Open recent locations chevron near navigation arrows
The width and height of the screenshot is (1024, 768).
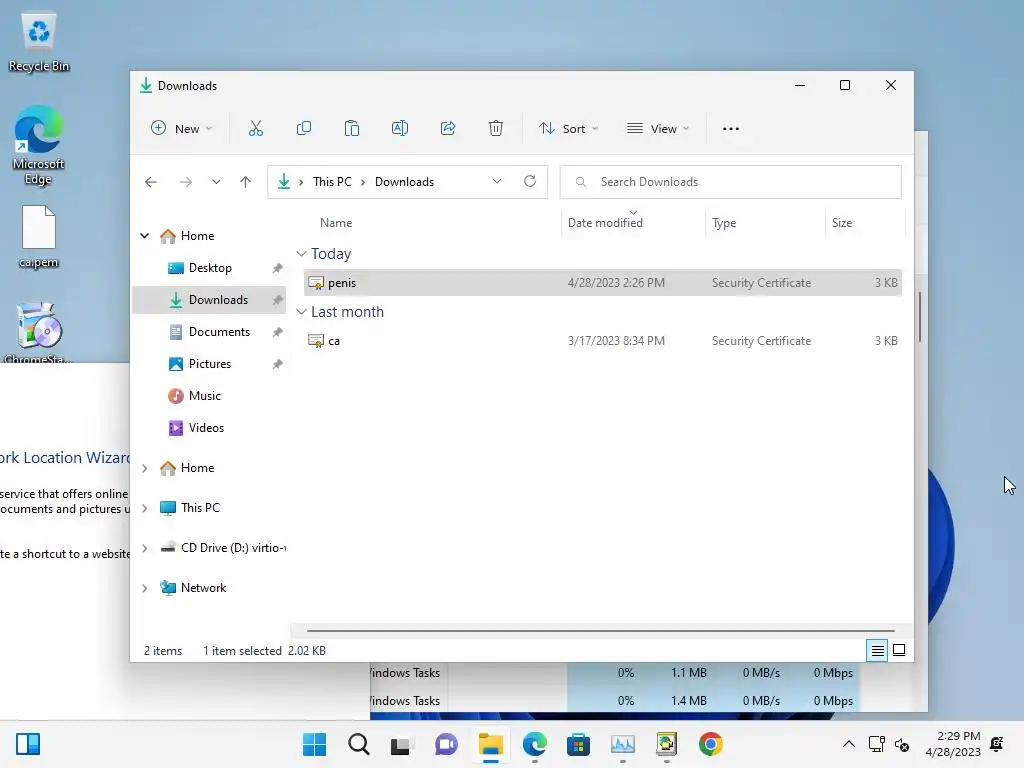click(216, 182)
